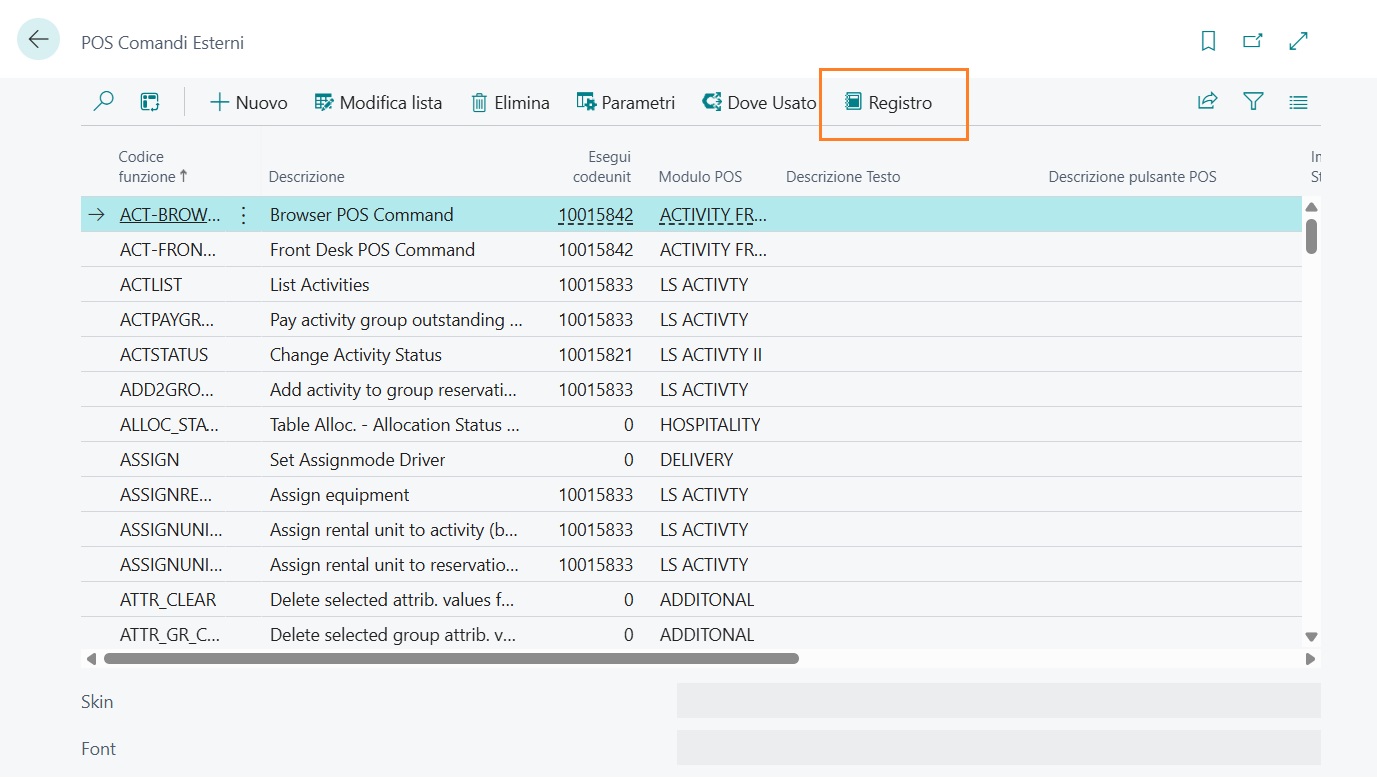The height and width of the screenshot is (780, 1377).
Task: Select the ATTR_CLEAR function code
Action: [x=168, y=600]
